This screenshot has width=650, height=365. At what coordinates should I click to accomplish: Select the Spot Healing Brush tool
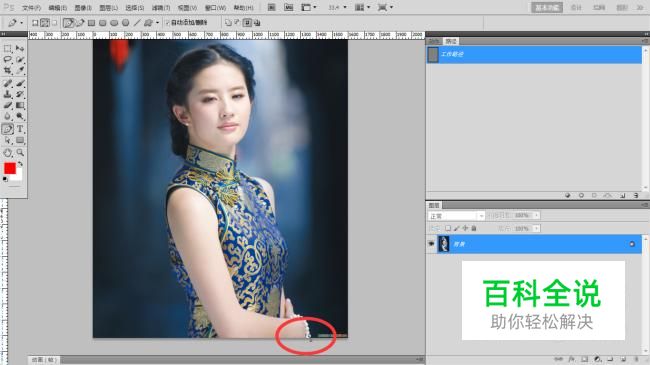point(7,84)
